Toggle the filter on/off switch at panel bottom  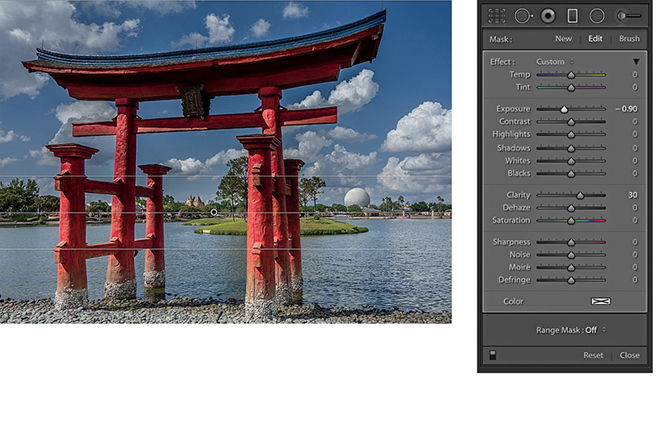[492, 355]
